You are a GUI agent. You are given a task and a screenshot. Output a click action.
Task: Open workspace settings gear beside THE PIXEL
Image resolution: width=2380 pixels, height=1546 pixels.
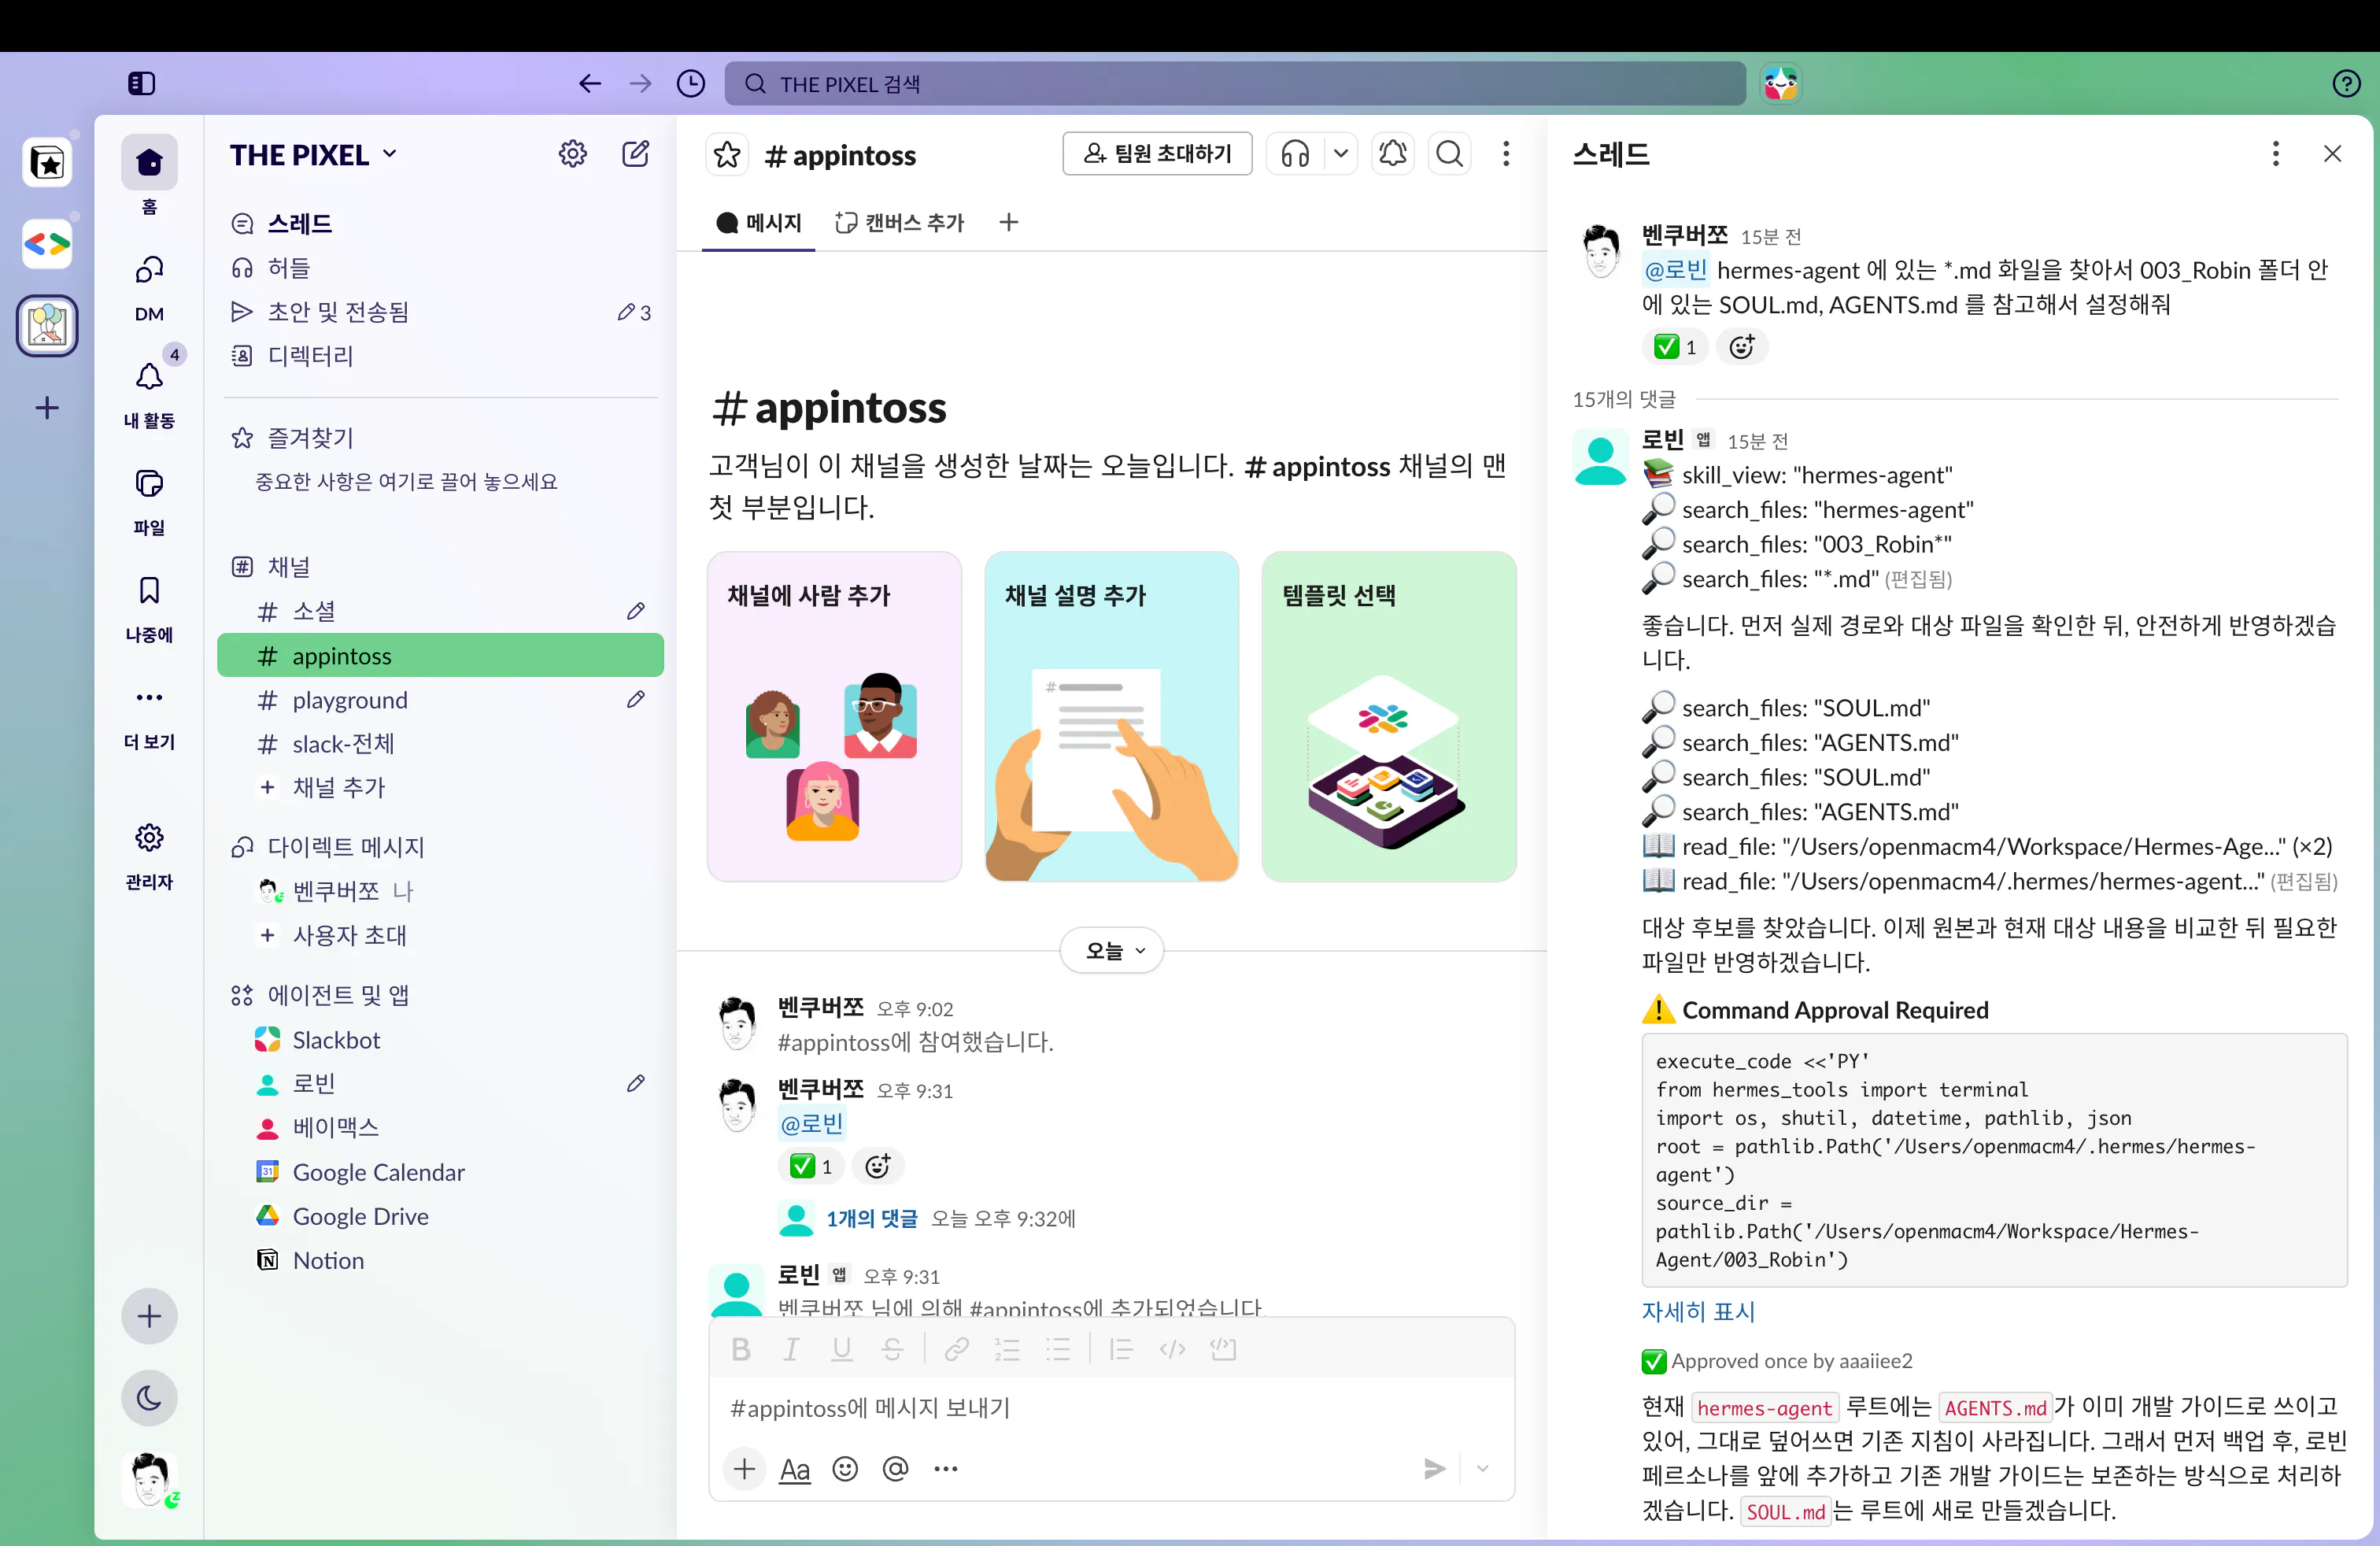click(573, 154)
